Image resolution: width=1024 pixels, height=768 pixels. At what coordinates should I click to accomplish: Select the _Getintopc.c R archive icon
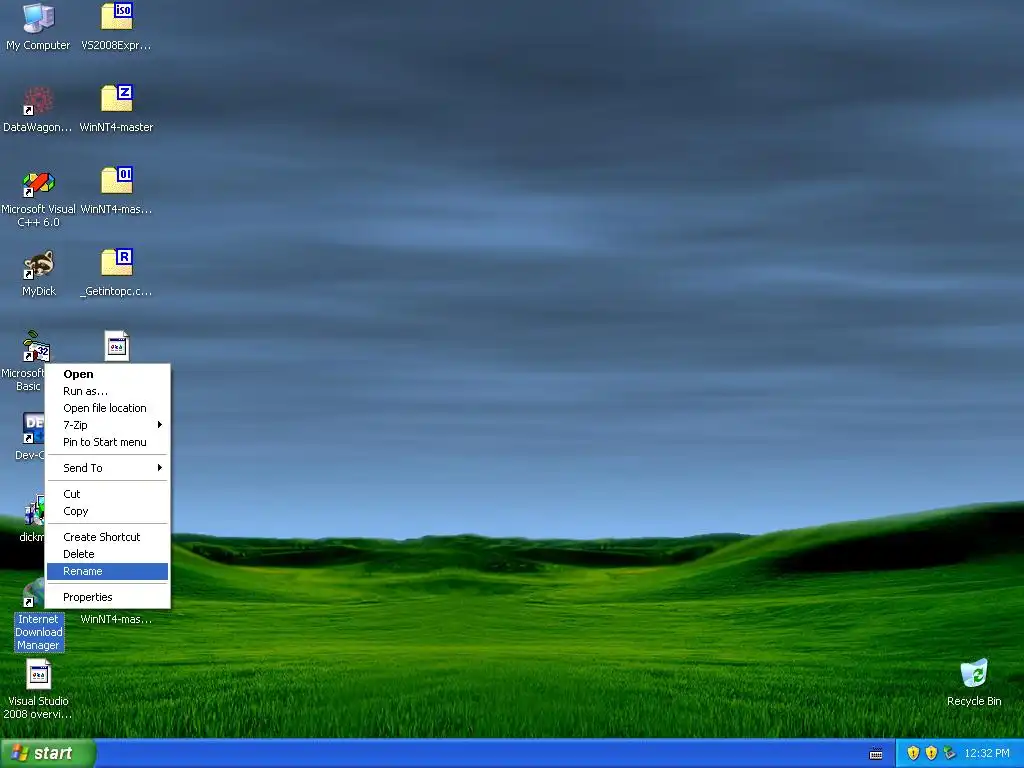[117, 263]
